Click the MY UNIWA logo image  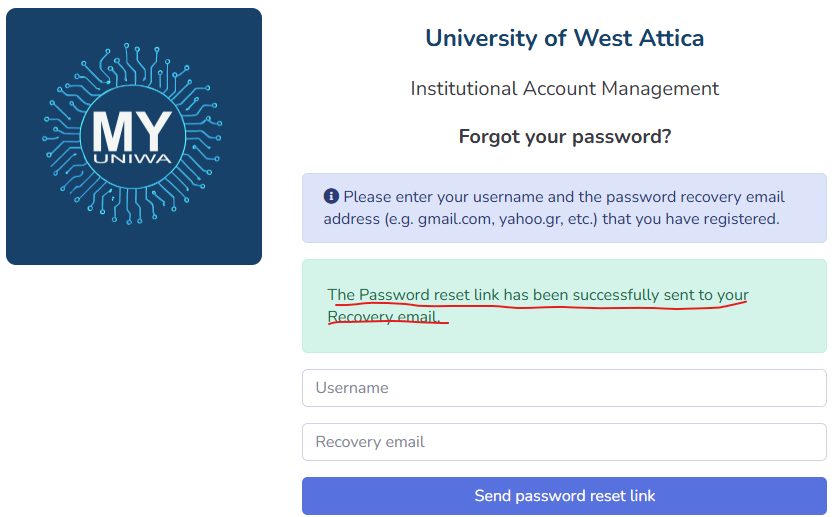click(x=134, y=137)
